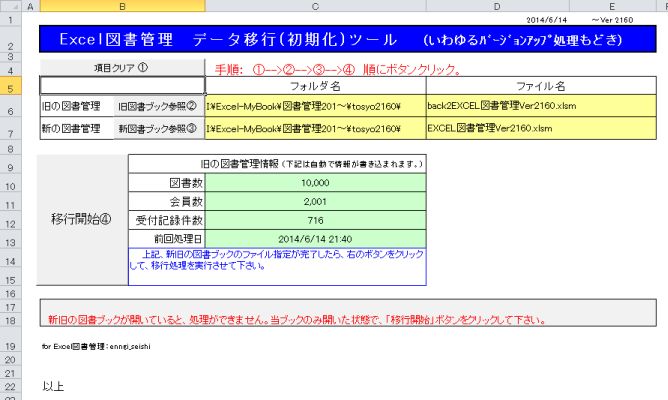Click the 以上 cell in row 22
Image resolution: width=668 pixels, height=400 pixels.
[53, 386]
